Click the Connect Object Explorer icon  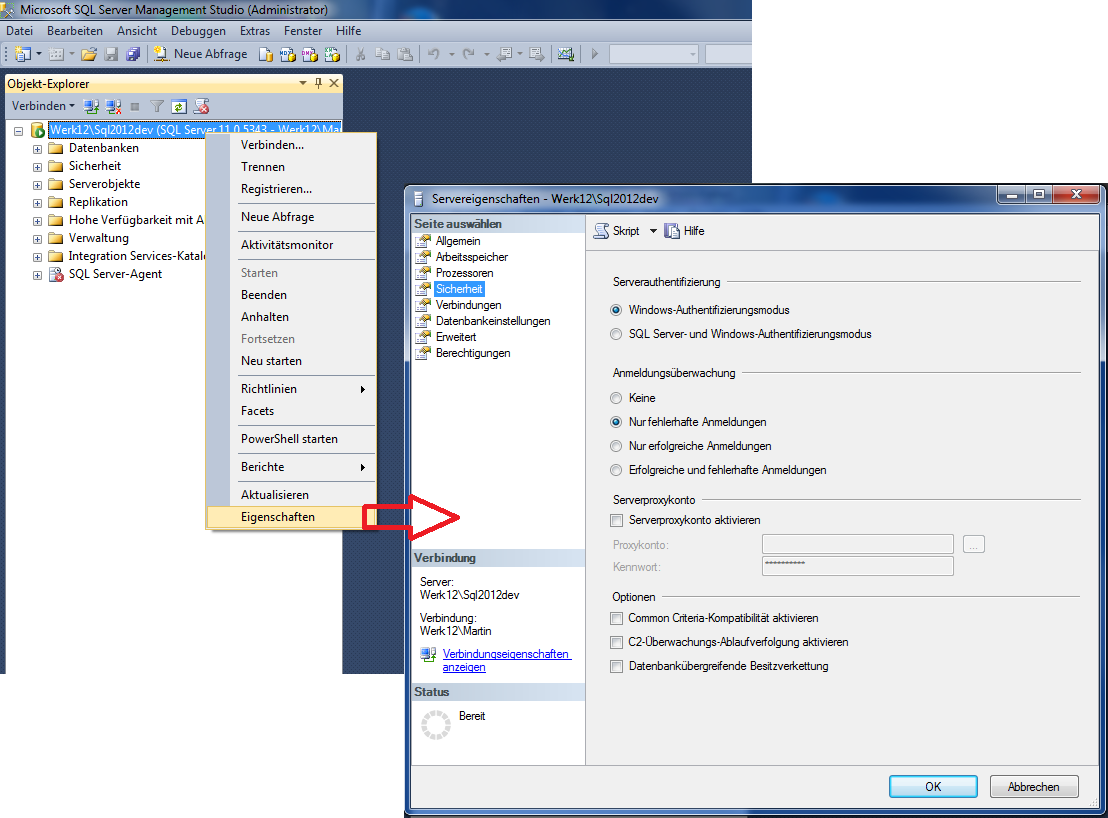90,107
